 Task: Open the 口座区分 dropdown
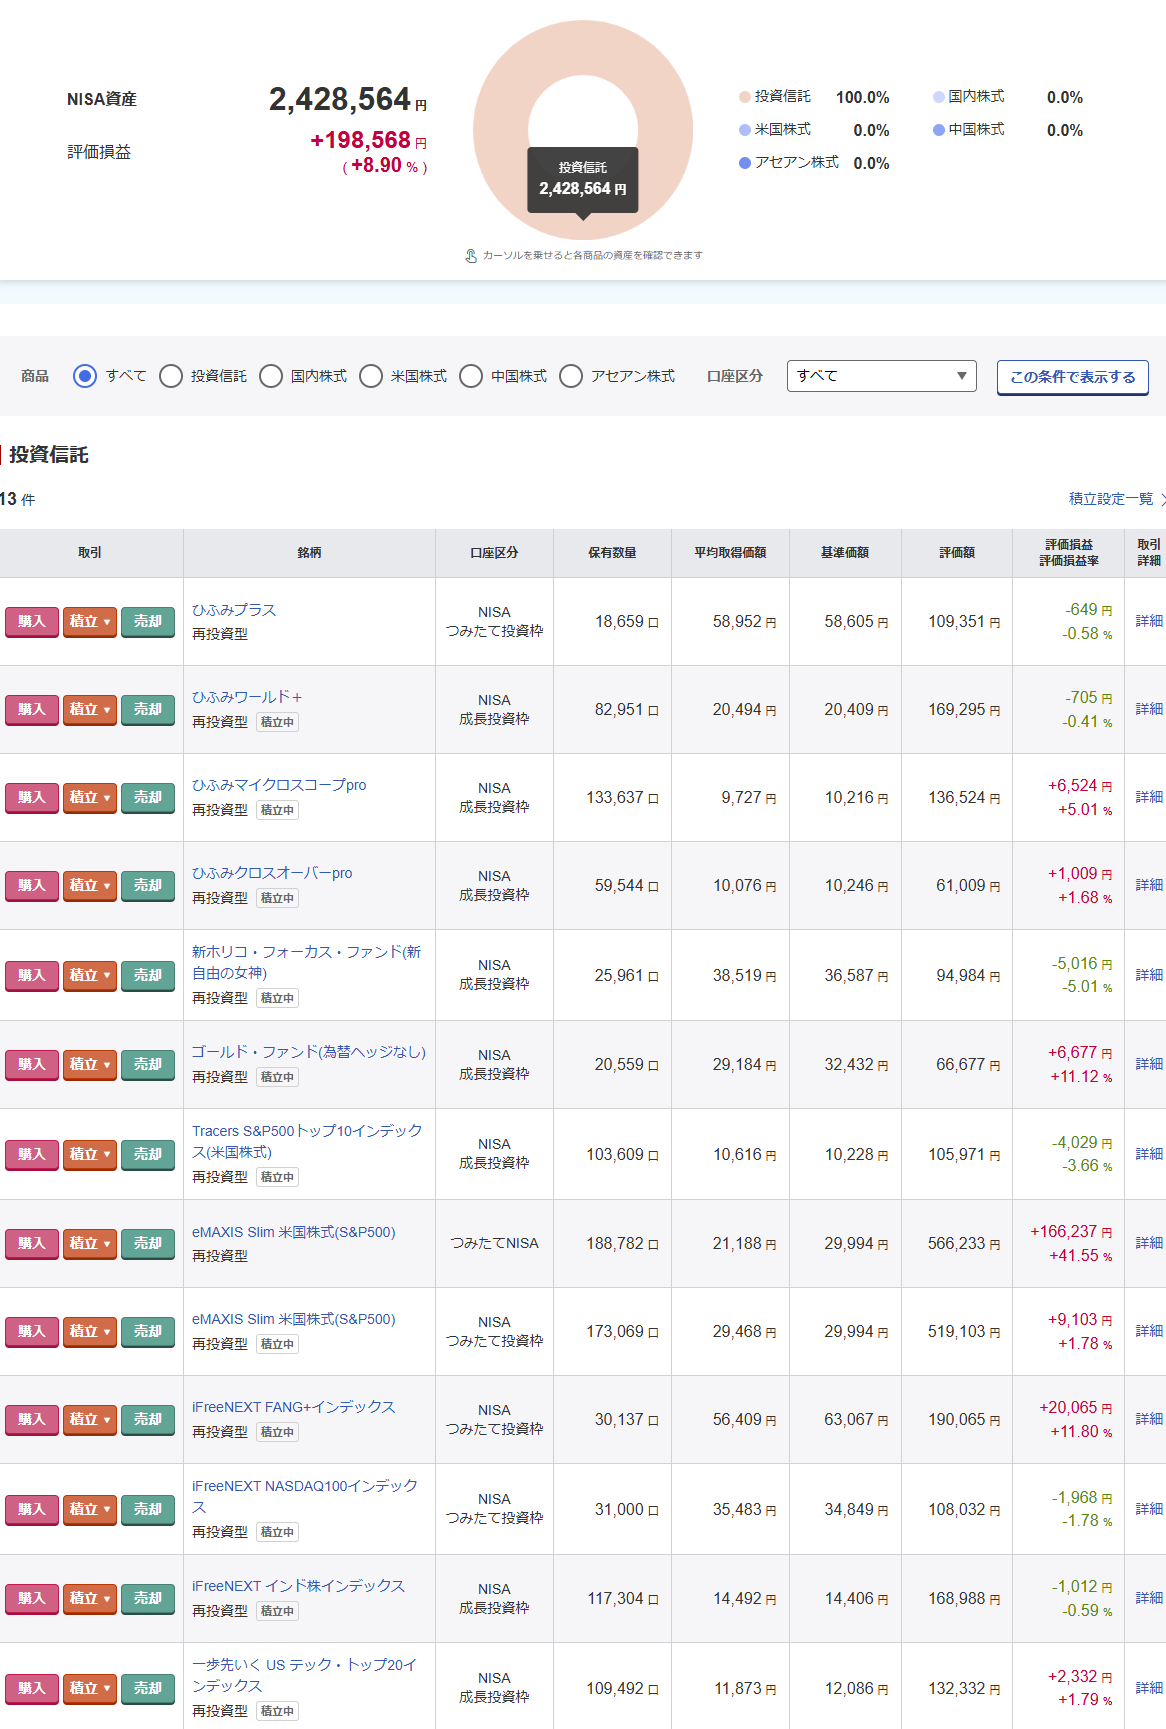coord(881,376)
